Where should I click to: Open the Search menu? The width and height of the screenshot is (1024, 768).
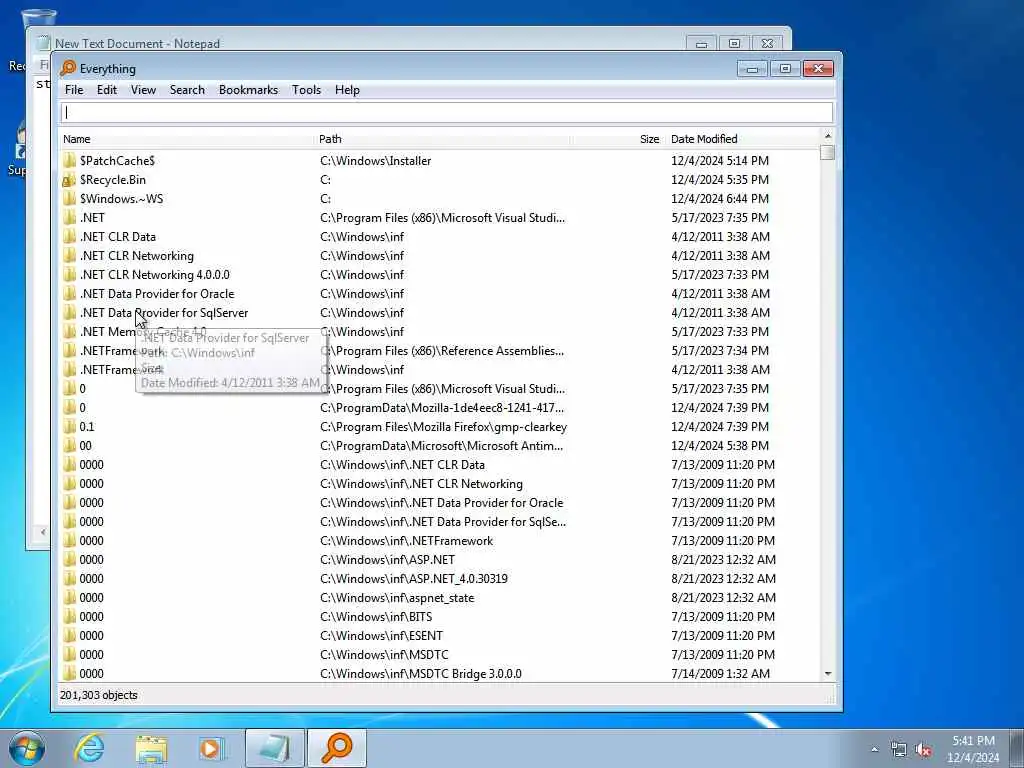pyautogui.click(x=187, y=90)
